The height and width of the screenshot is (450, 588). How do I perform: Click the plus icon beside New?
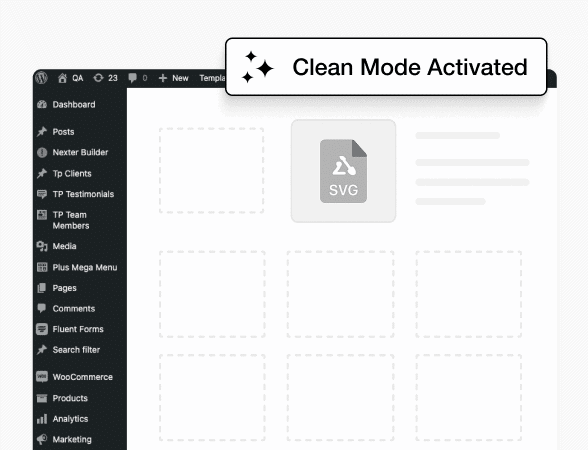(x=163, y=78)
